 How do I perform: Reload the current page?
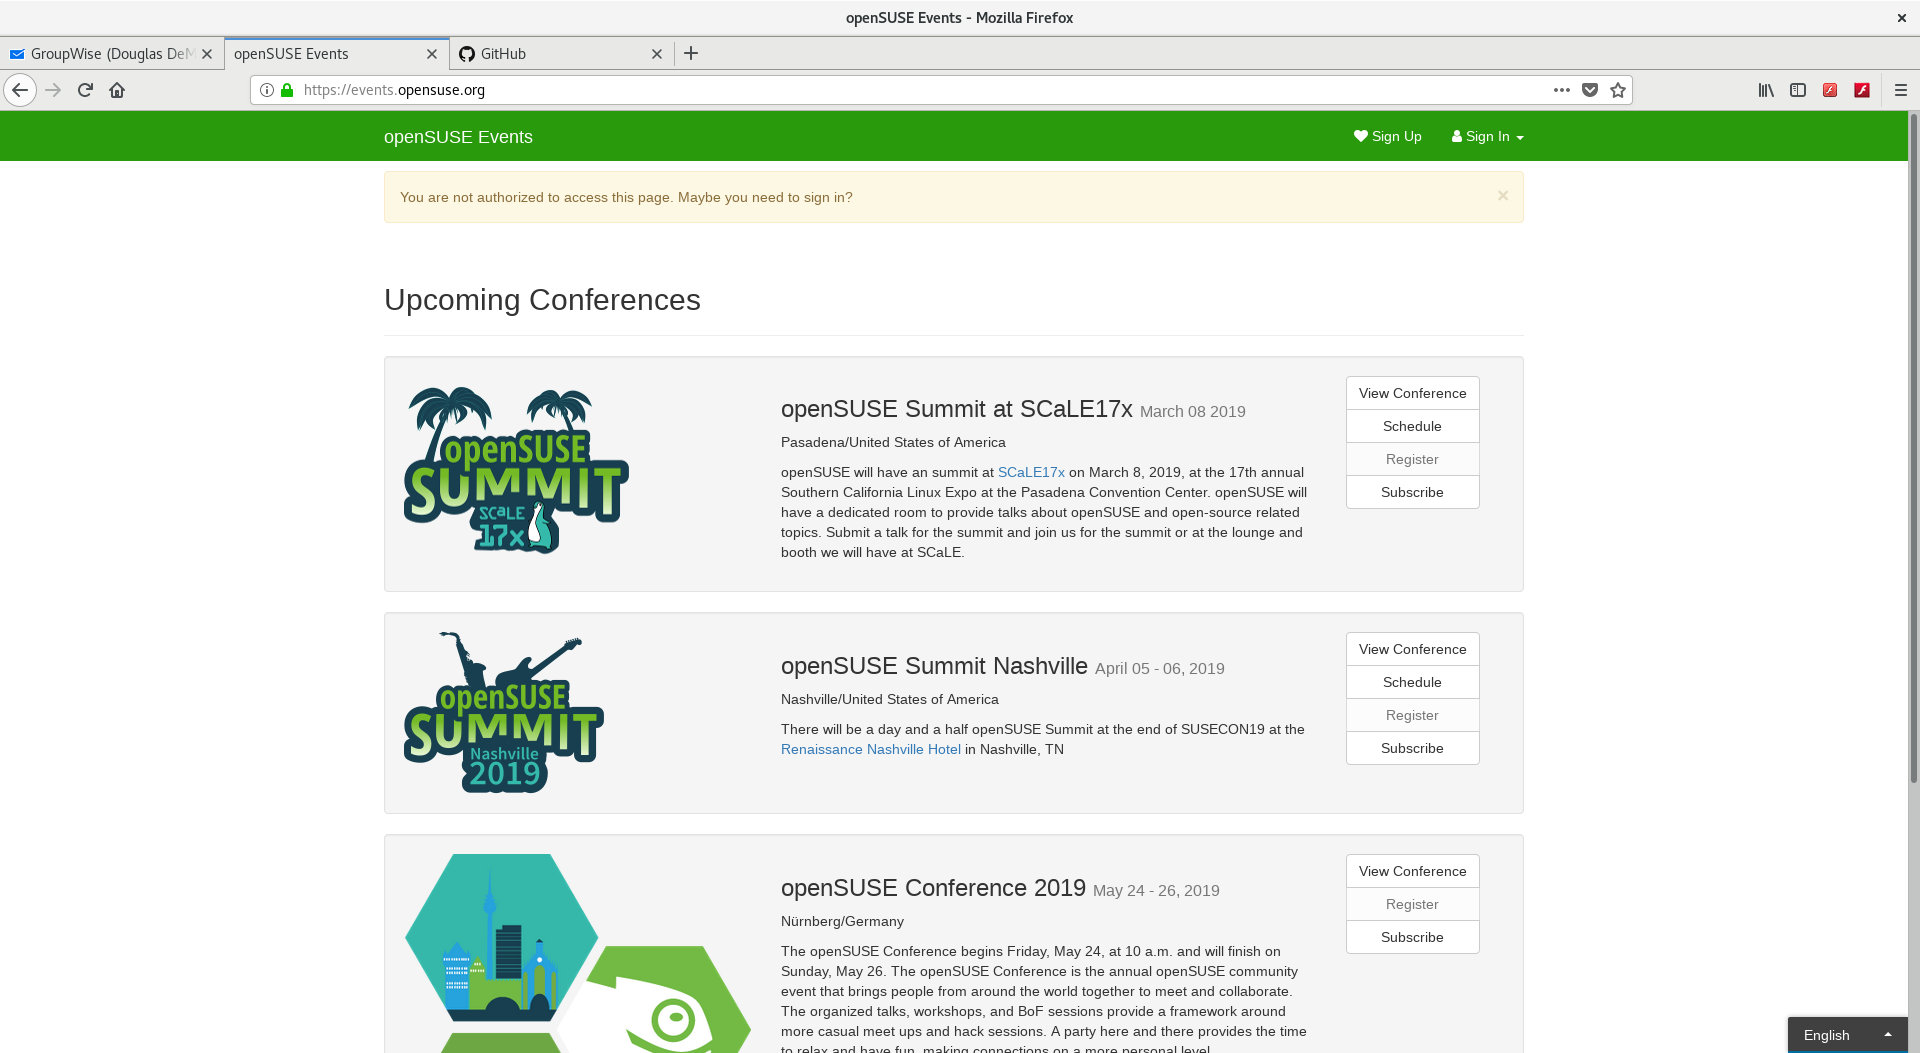(85, 90)
